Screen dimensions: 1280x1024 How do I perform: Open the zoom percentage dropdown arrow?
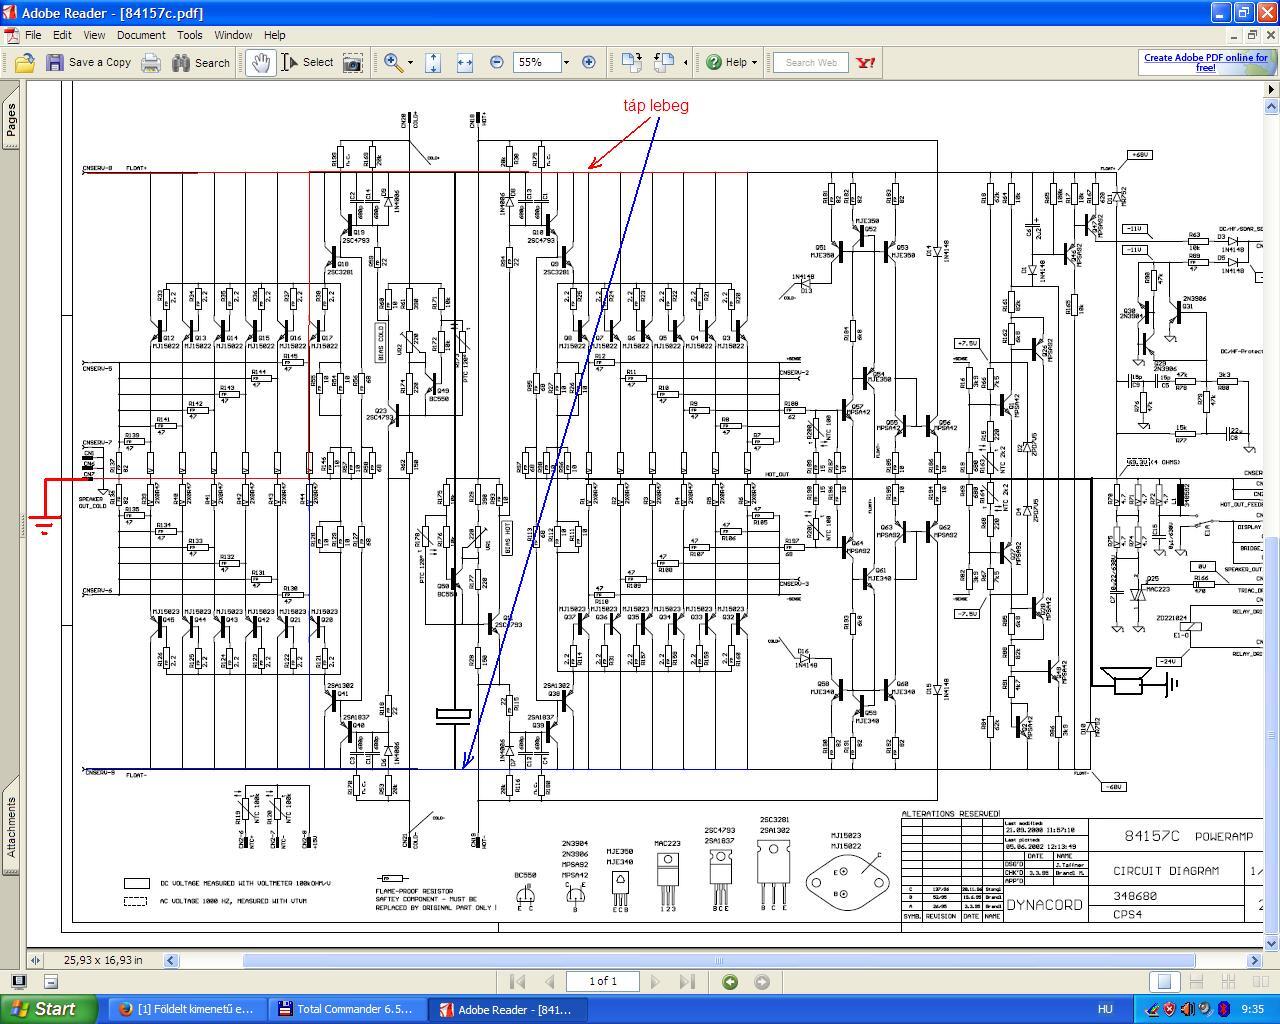(x=566, y=62)
